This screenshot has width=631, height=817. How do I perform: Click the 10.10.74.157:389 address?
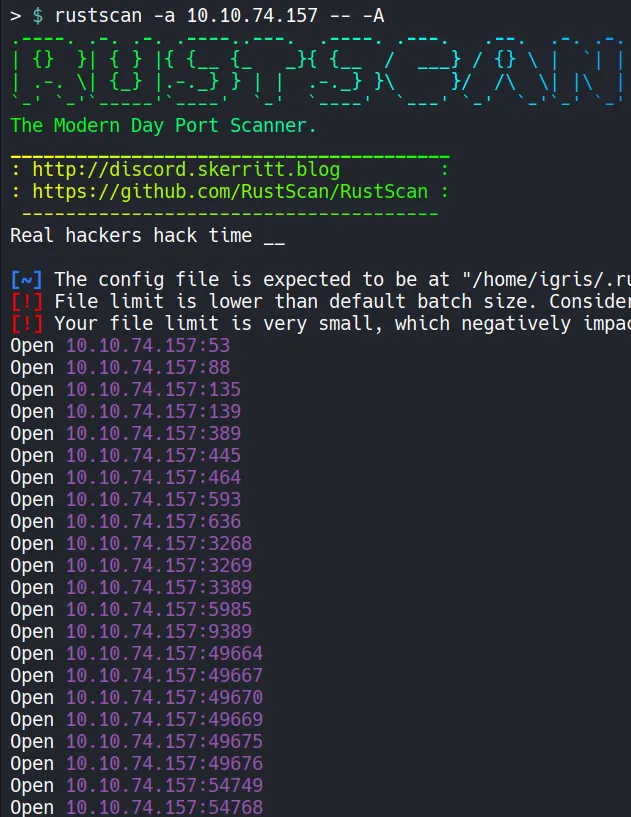pyautogui.click(x=153, y=433)
